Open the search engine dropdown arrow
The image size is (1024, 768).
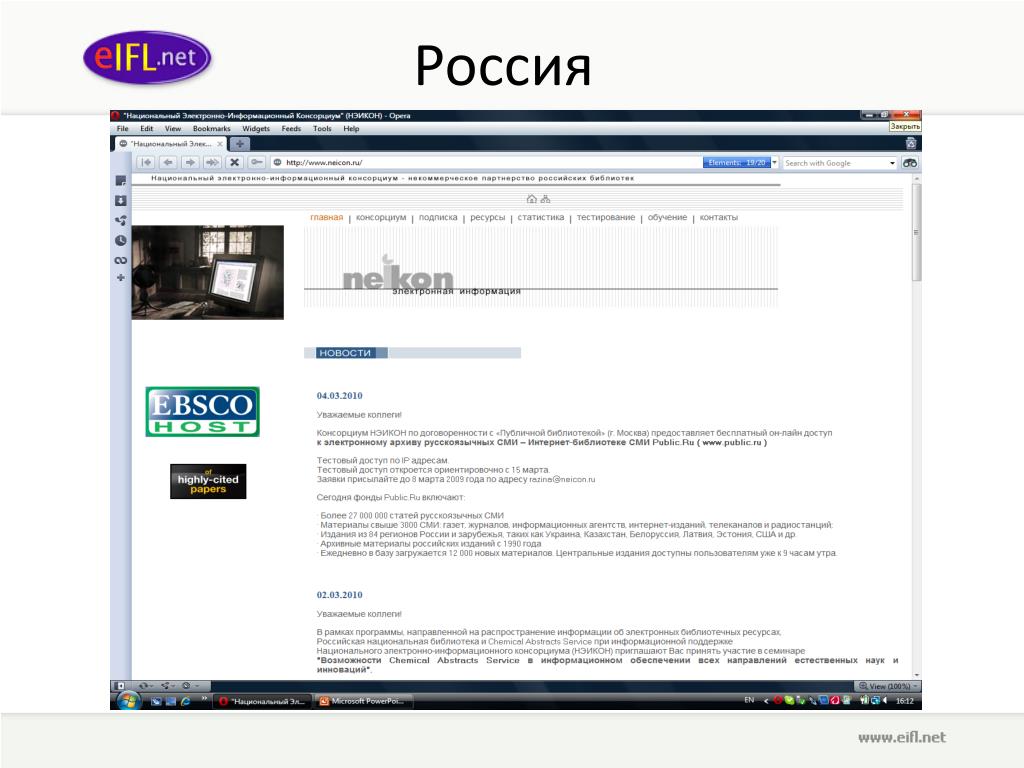[893, 163]
